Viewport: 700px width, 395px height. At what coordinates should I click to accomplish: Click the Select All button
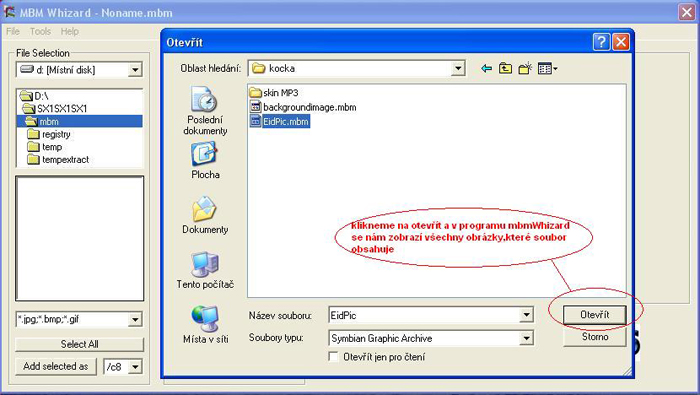pyautogui.click(x=79, y=344)
